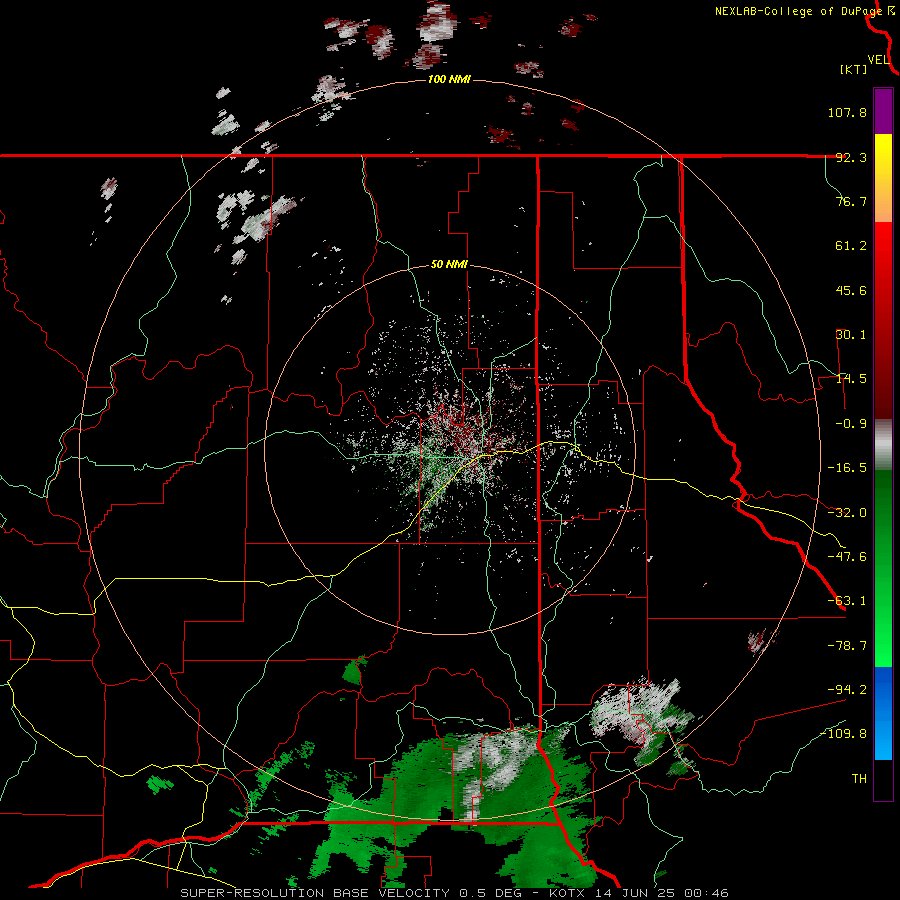Click the 14 JUN 25 00:46 timestamp
This screenshot has height=900, width=900.
(660, 893)
